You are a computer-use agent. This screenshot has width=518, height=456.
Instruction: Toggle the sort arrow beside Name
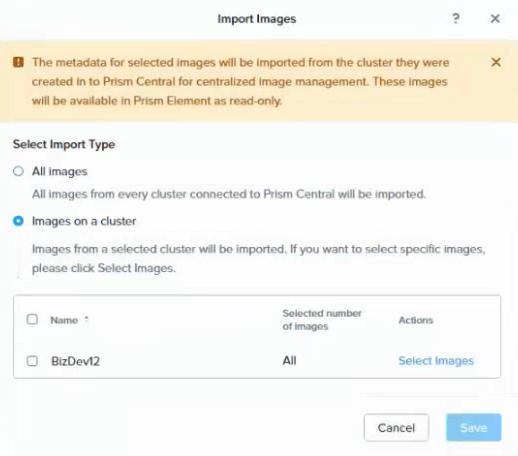pos(86,319)
